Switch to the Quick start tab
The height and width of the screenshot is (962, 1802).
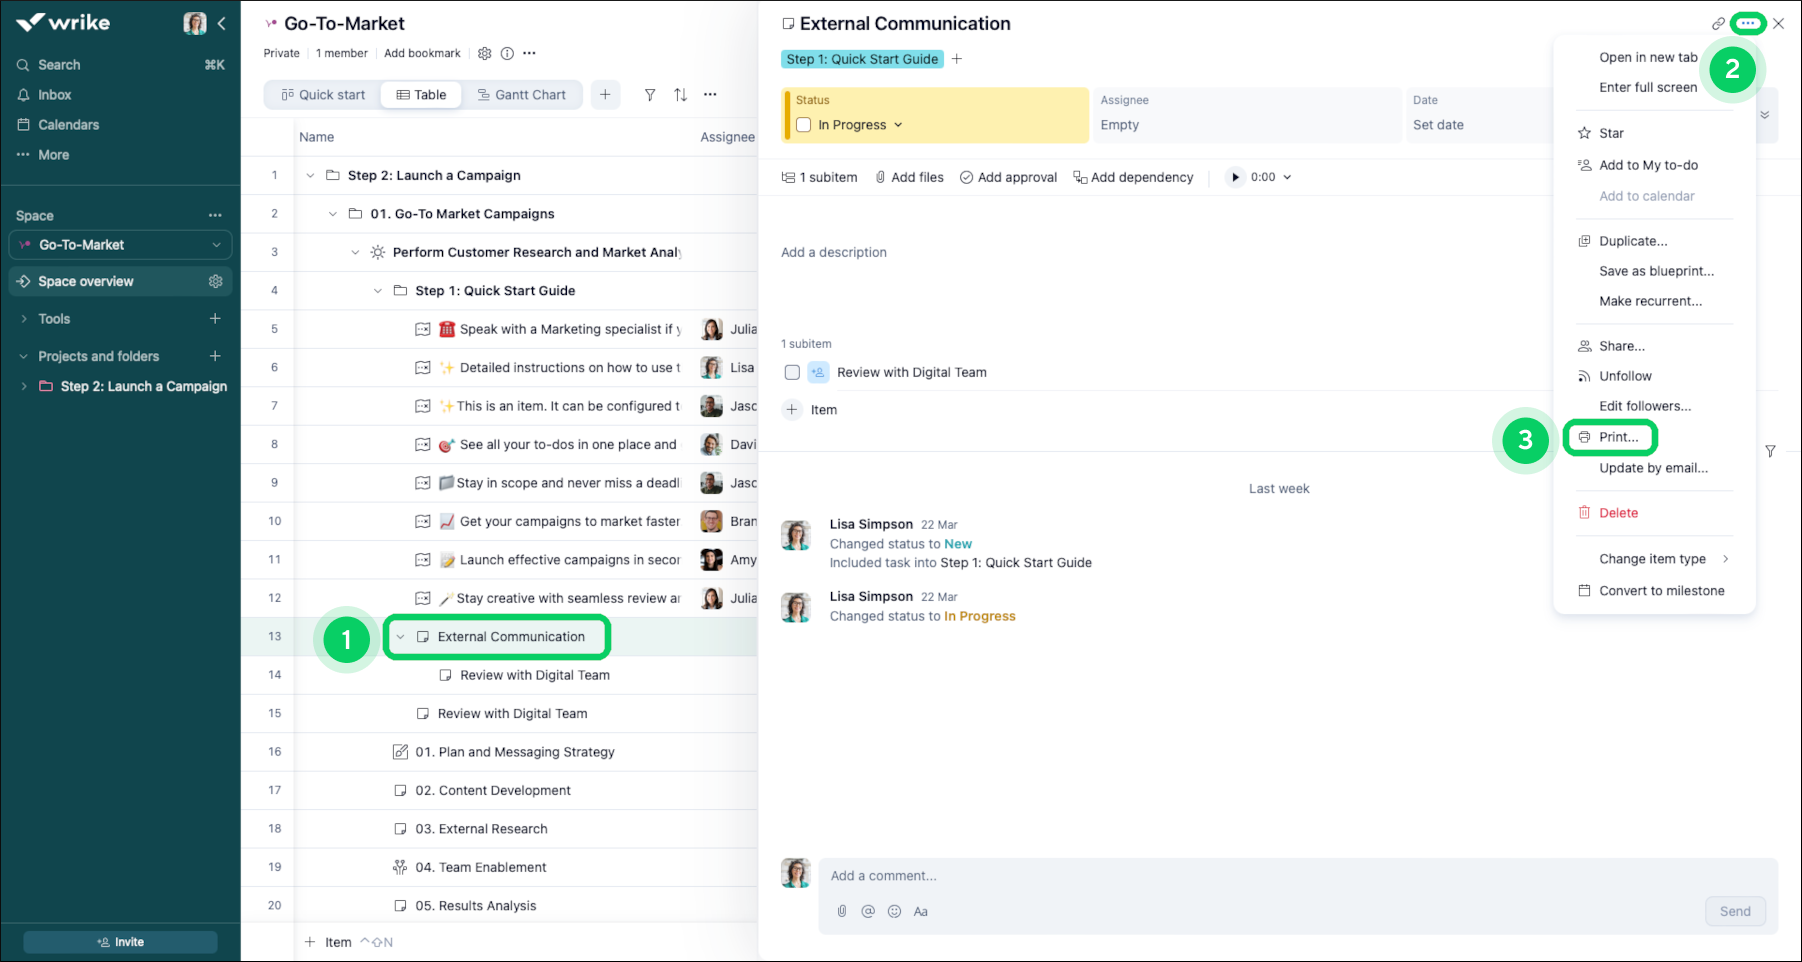(x=323, y=95)
